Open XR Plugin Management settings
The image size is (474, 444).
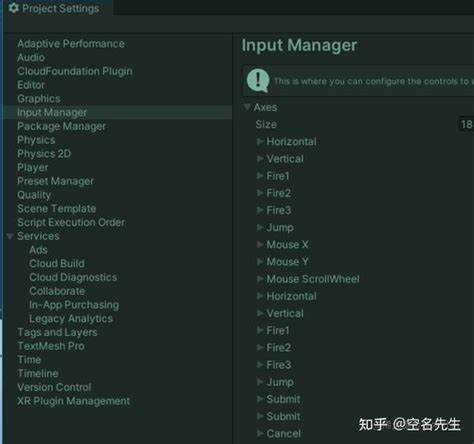coord(74,401)
